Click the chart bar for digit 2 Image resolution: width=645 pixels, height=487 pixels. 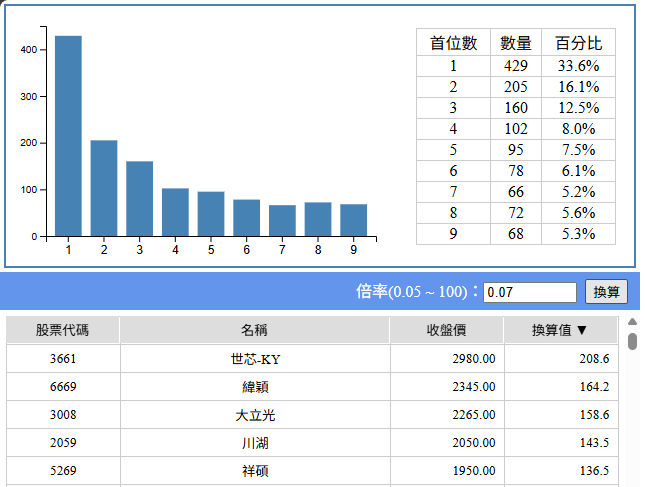click(104, 188)
